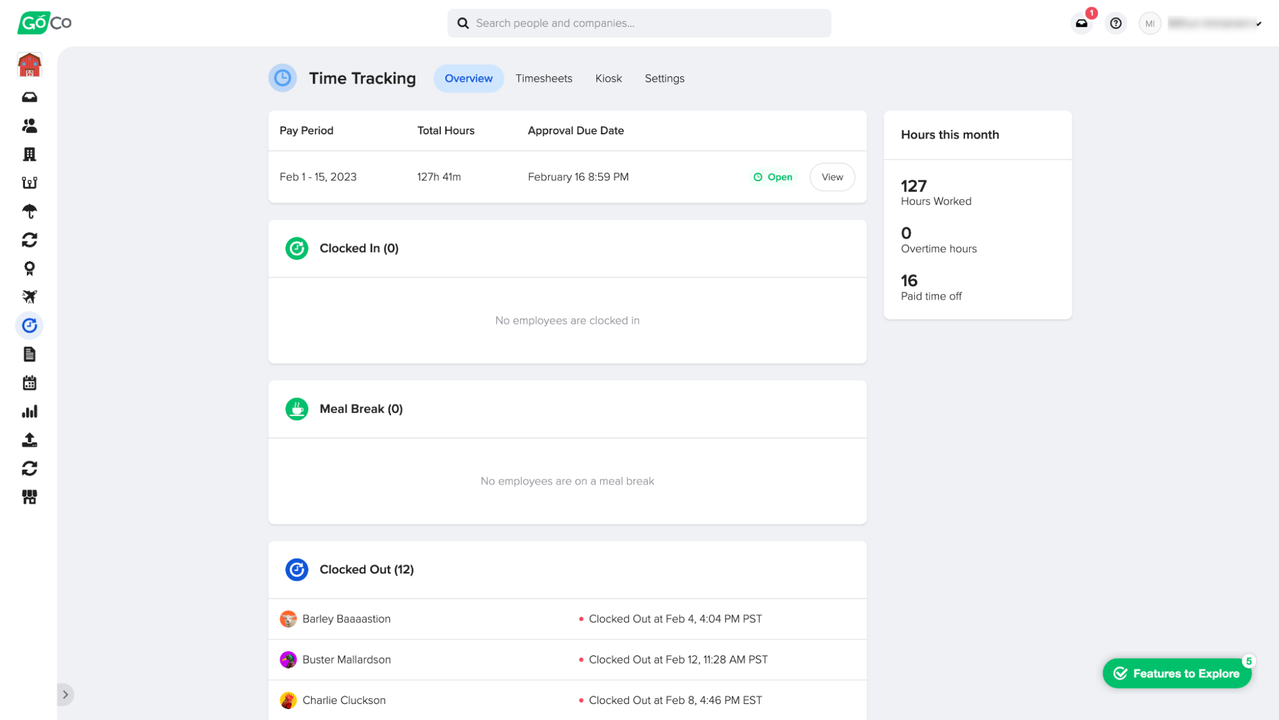Select Buster Mallardson in Clocked Out list
The image size is (1279, 720).
click(346, 660)
